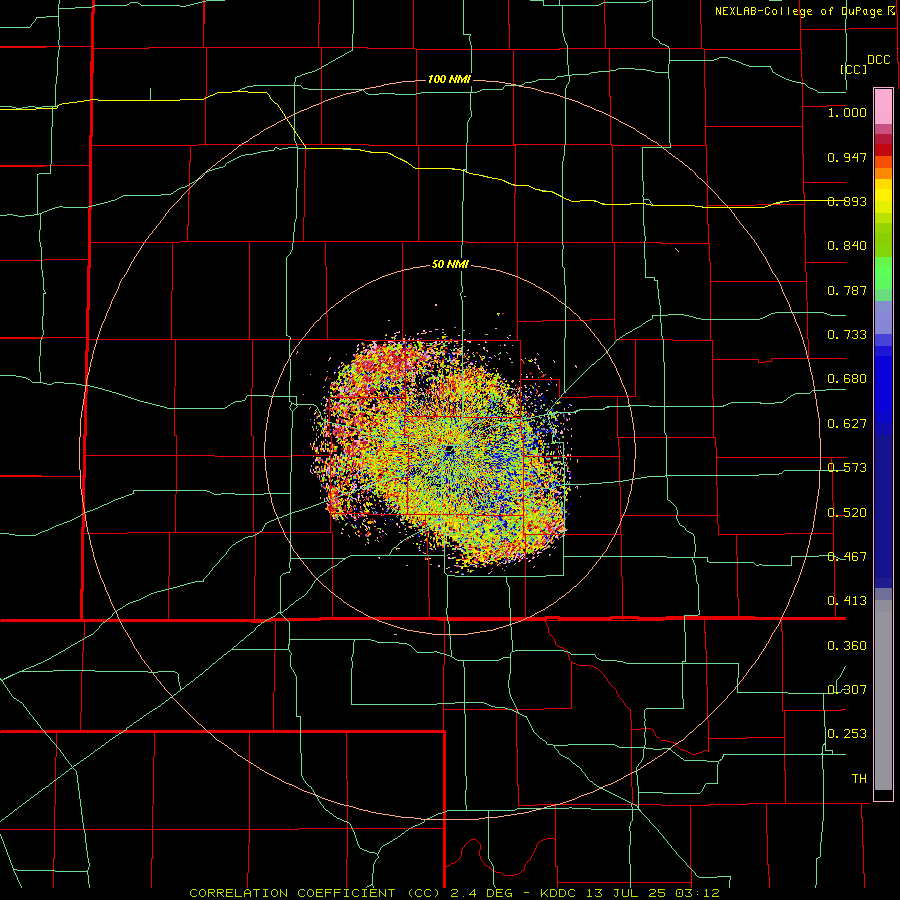Click the 0.307 legend value
Image resolution: width=900 pixels, height=900 pixels.
click(847, 690)
